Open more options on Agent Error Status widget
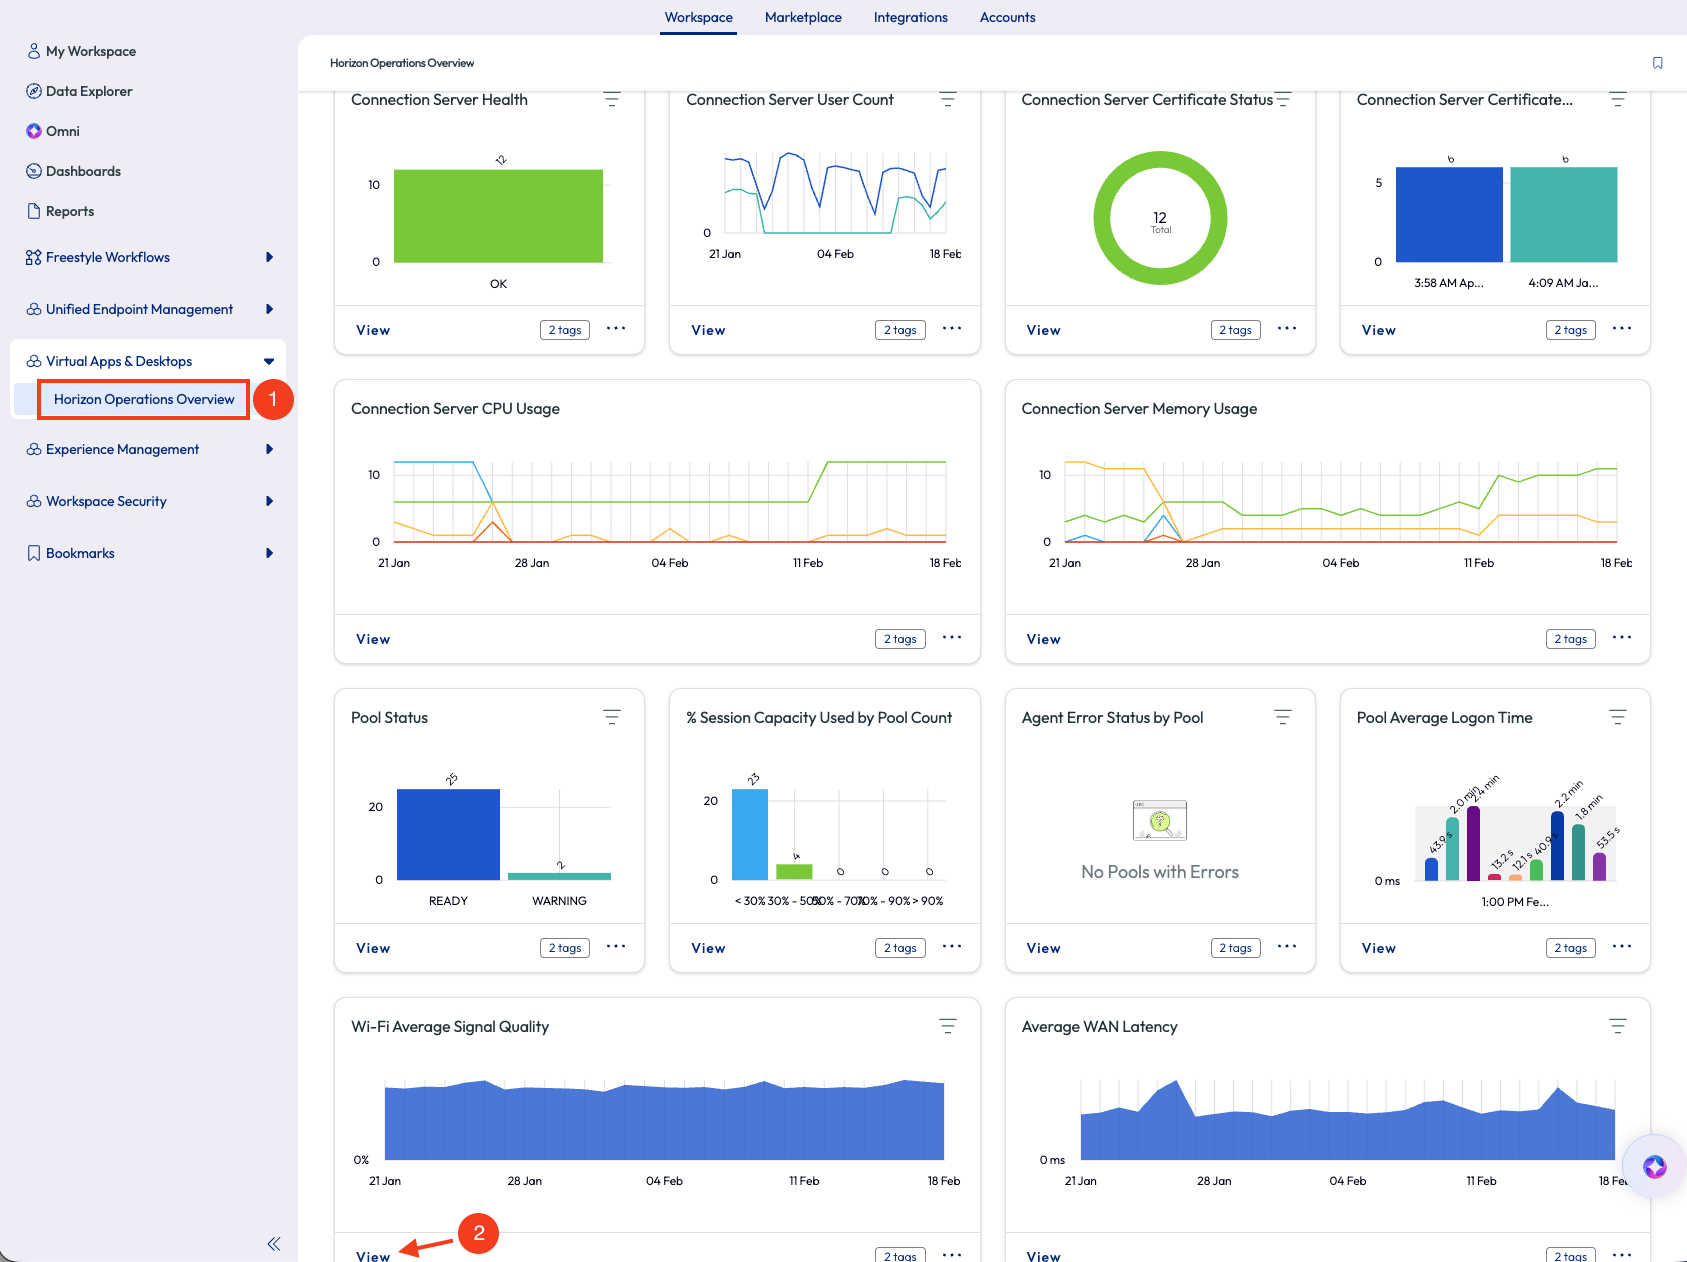 click(1286, 947)
